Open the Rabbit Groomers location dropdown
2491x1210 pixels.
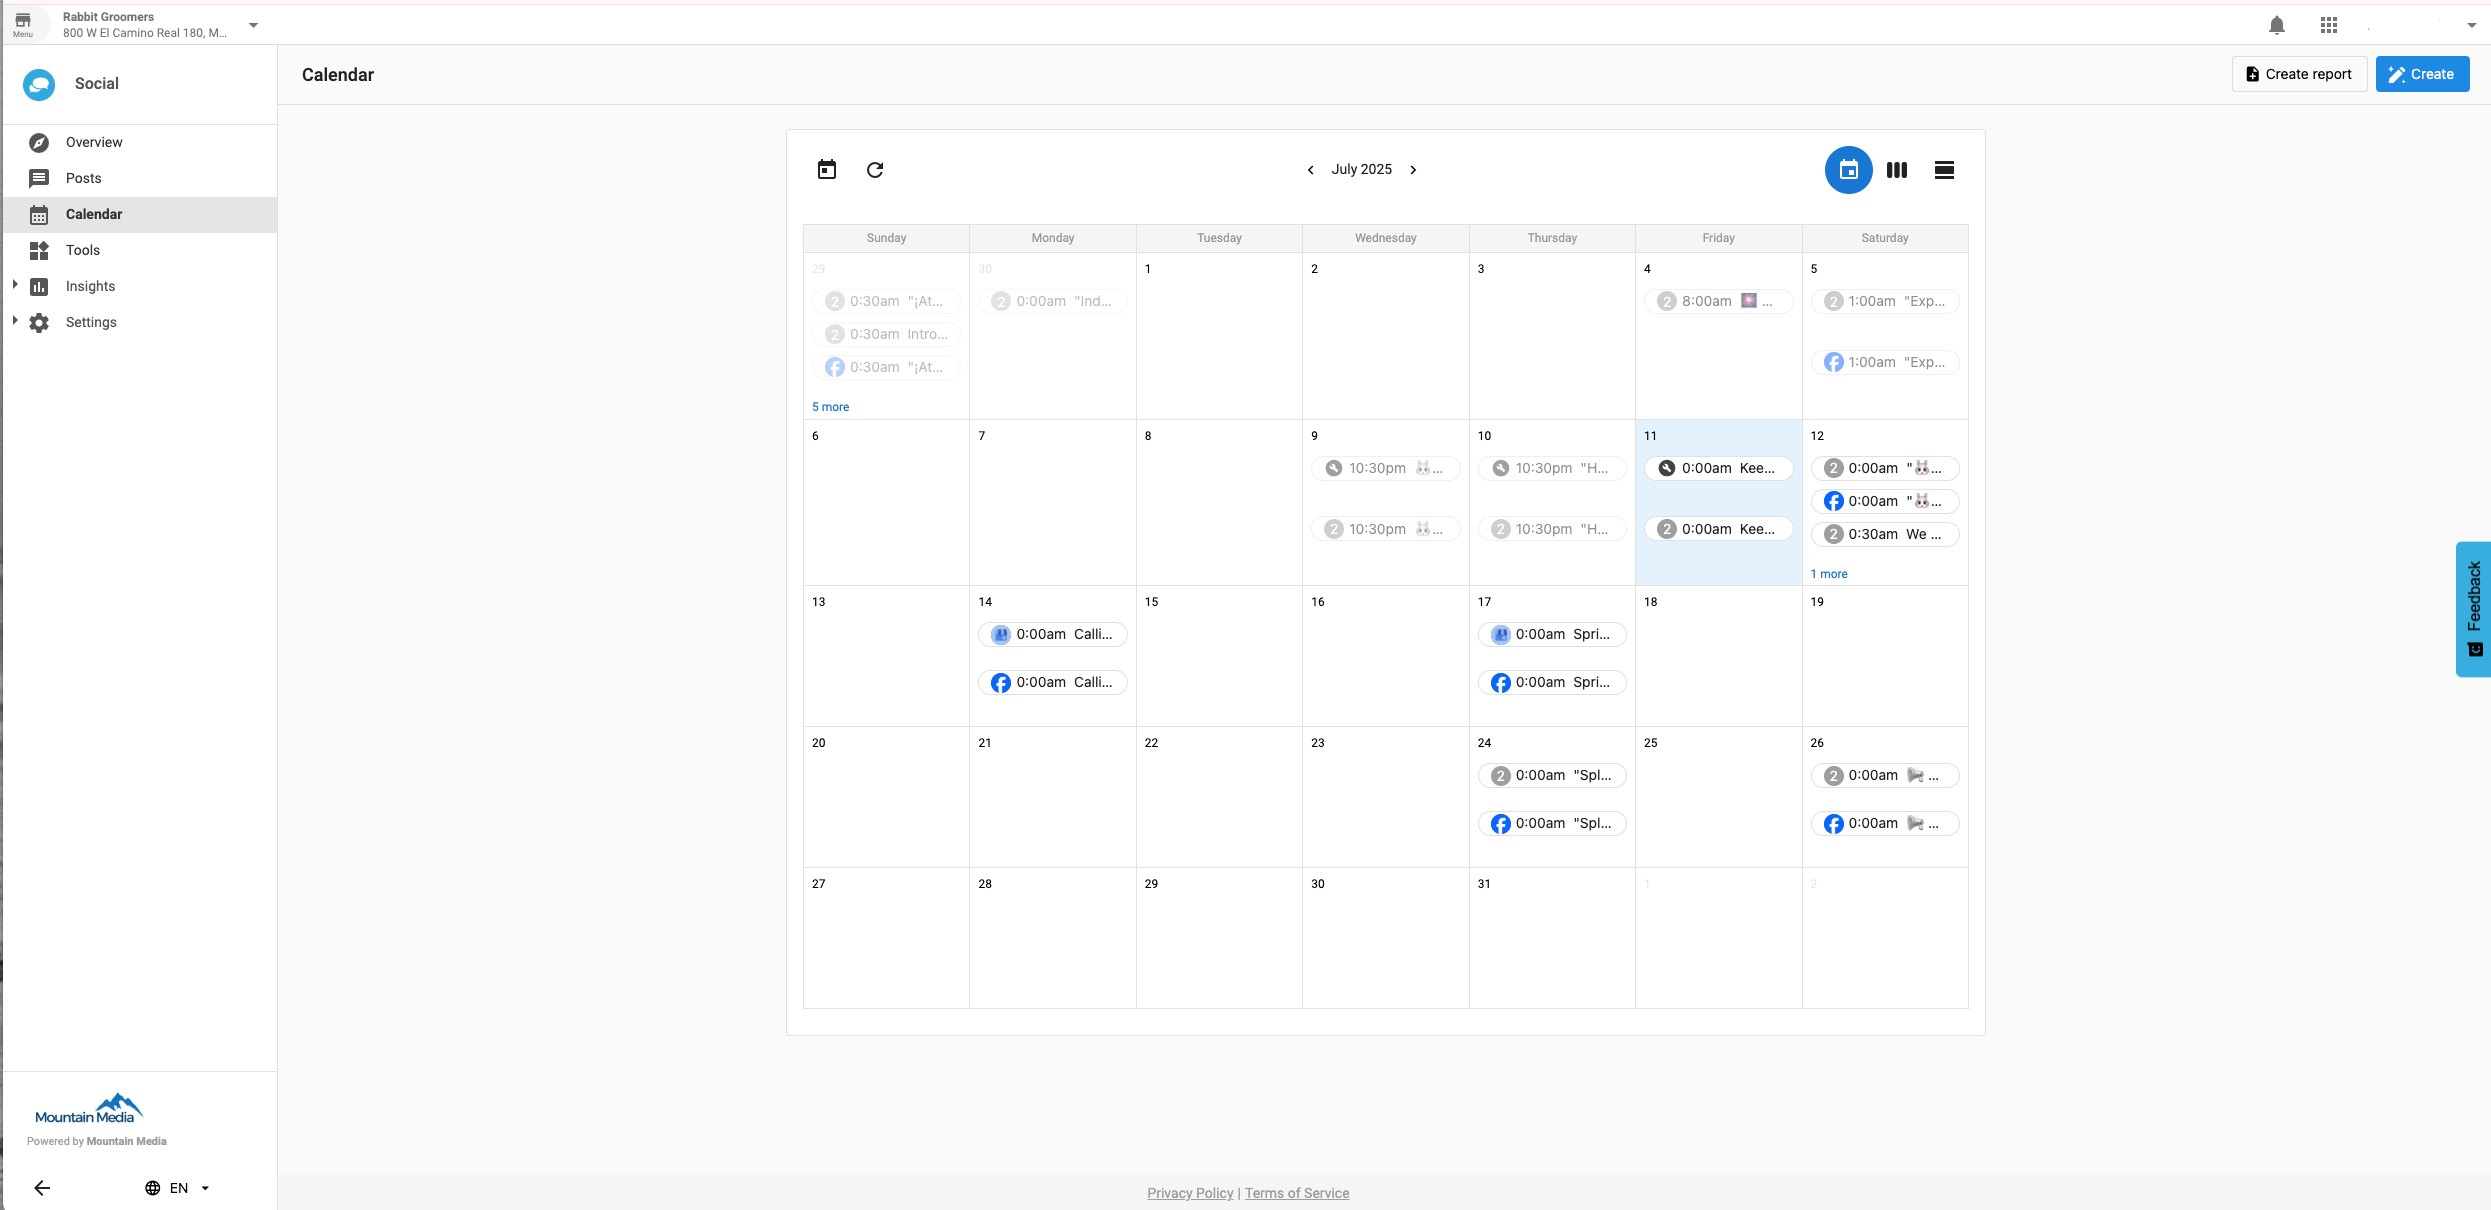255,24
